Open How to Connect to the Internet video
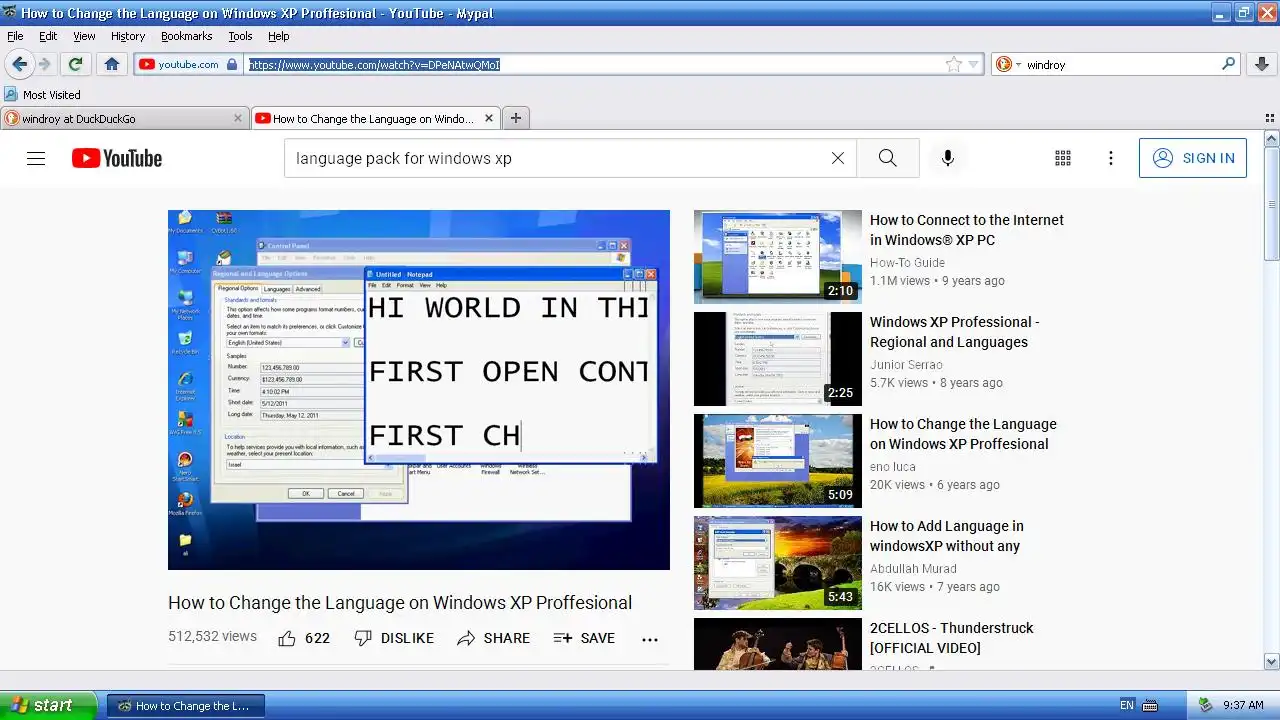This screenshot has height=720, width=1280. tap(966, 230)
